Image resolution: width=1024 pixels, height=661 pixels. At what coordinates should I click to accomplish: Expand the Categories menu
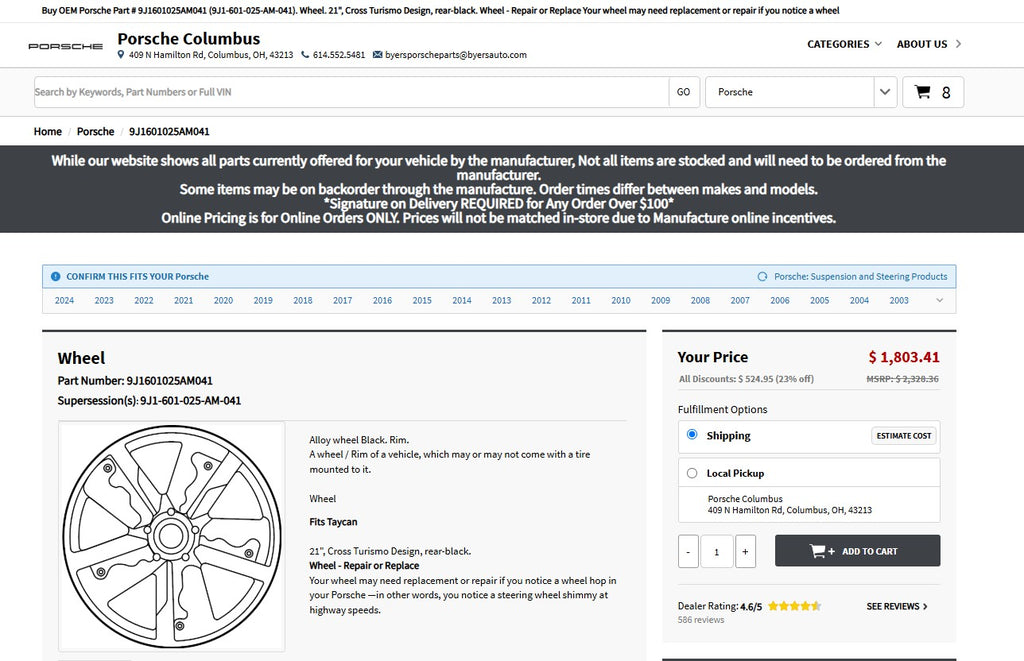(844, 44)
